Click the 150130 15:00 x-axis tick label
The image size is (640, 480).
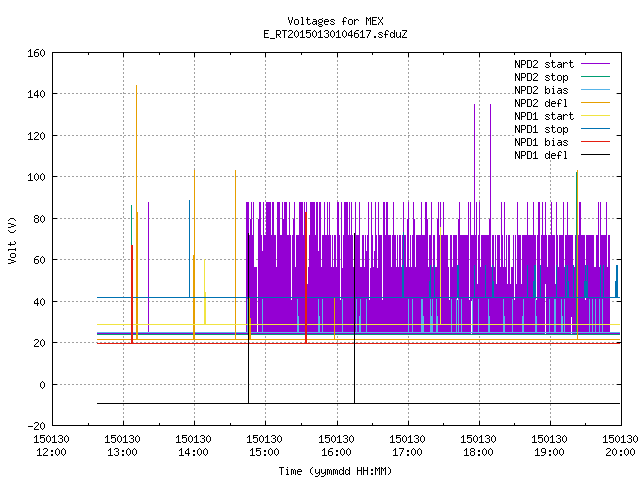tap(264, 446)
